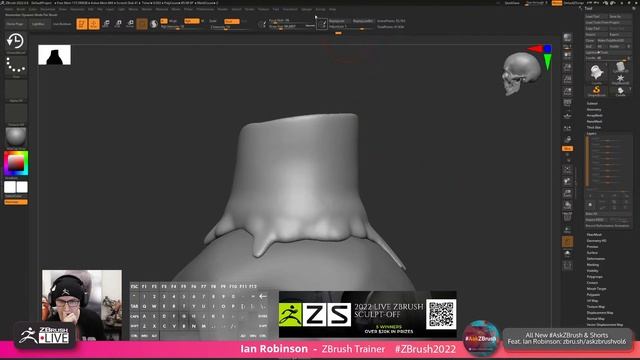Expand the ArrayMesh section
This screenshot has width=640, height=360.
tap(594, 116)
